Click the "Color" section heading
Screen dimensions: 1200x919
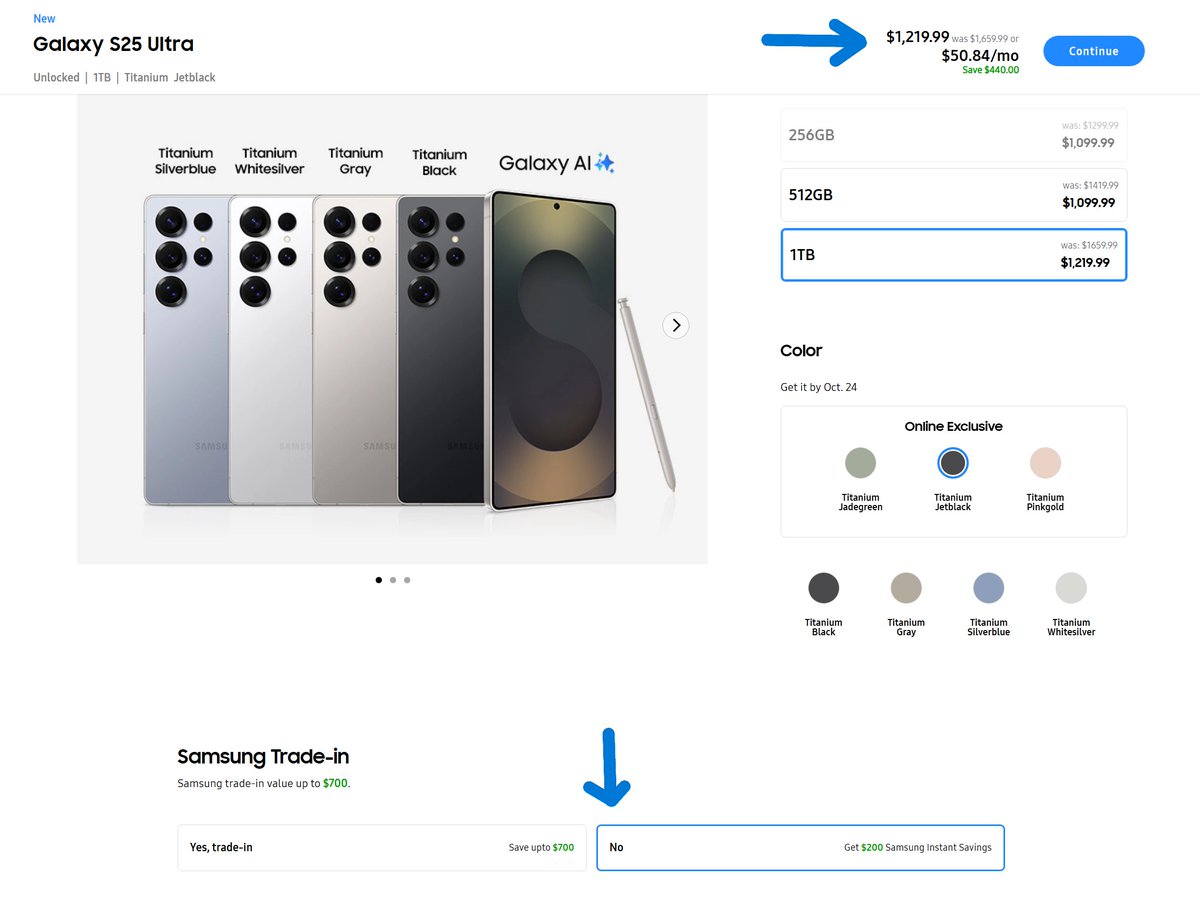click(801, 351)
